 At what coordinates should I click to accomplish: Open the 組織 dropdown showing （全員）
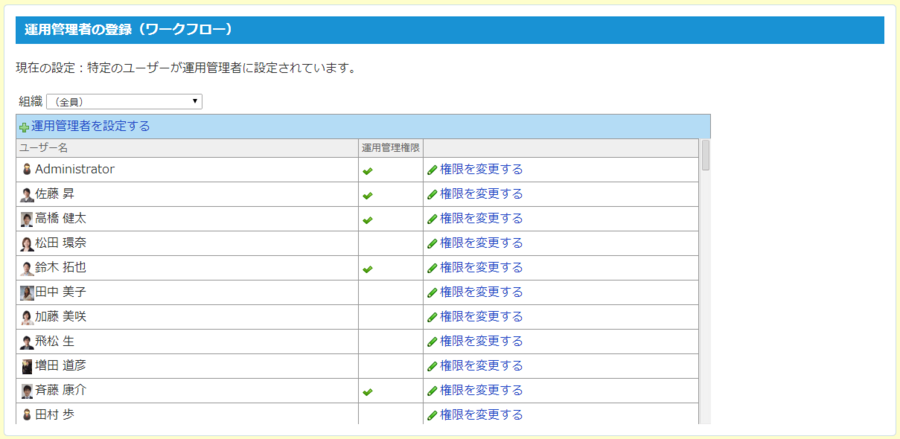[125, 101]
